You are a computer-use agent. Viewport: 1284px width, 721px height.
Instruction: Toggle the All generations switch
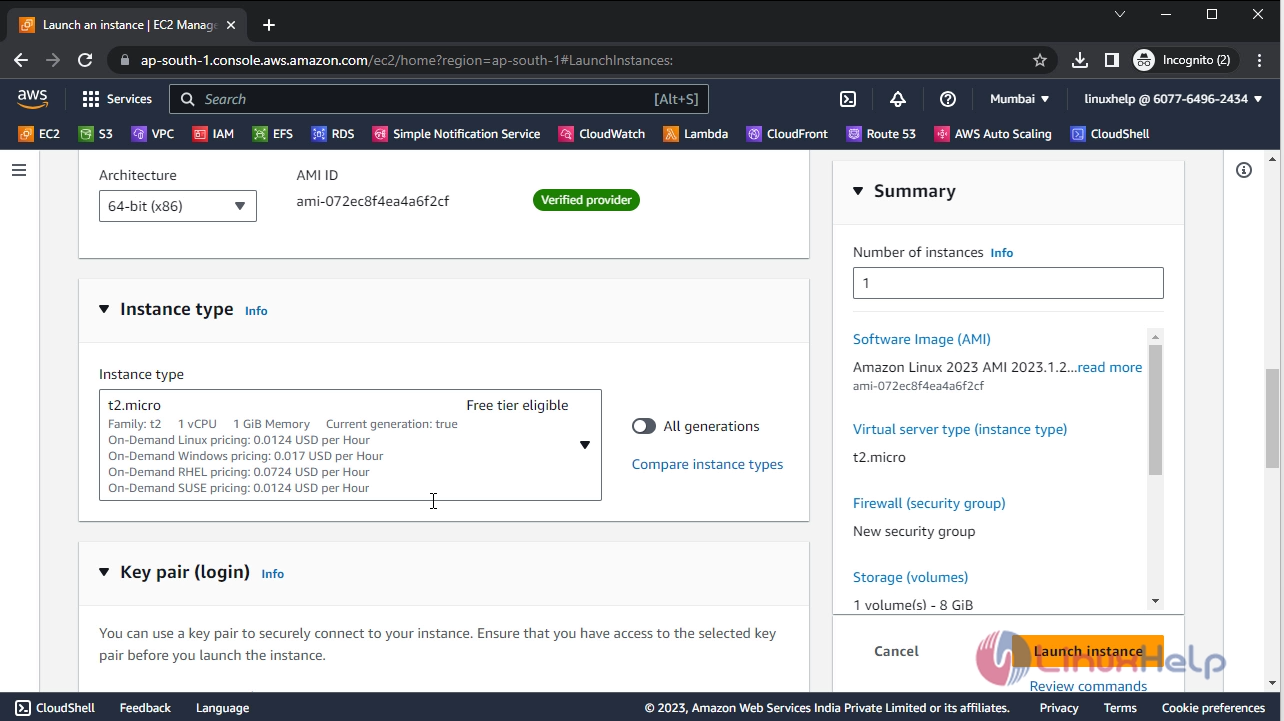644,426
